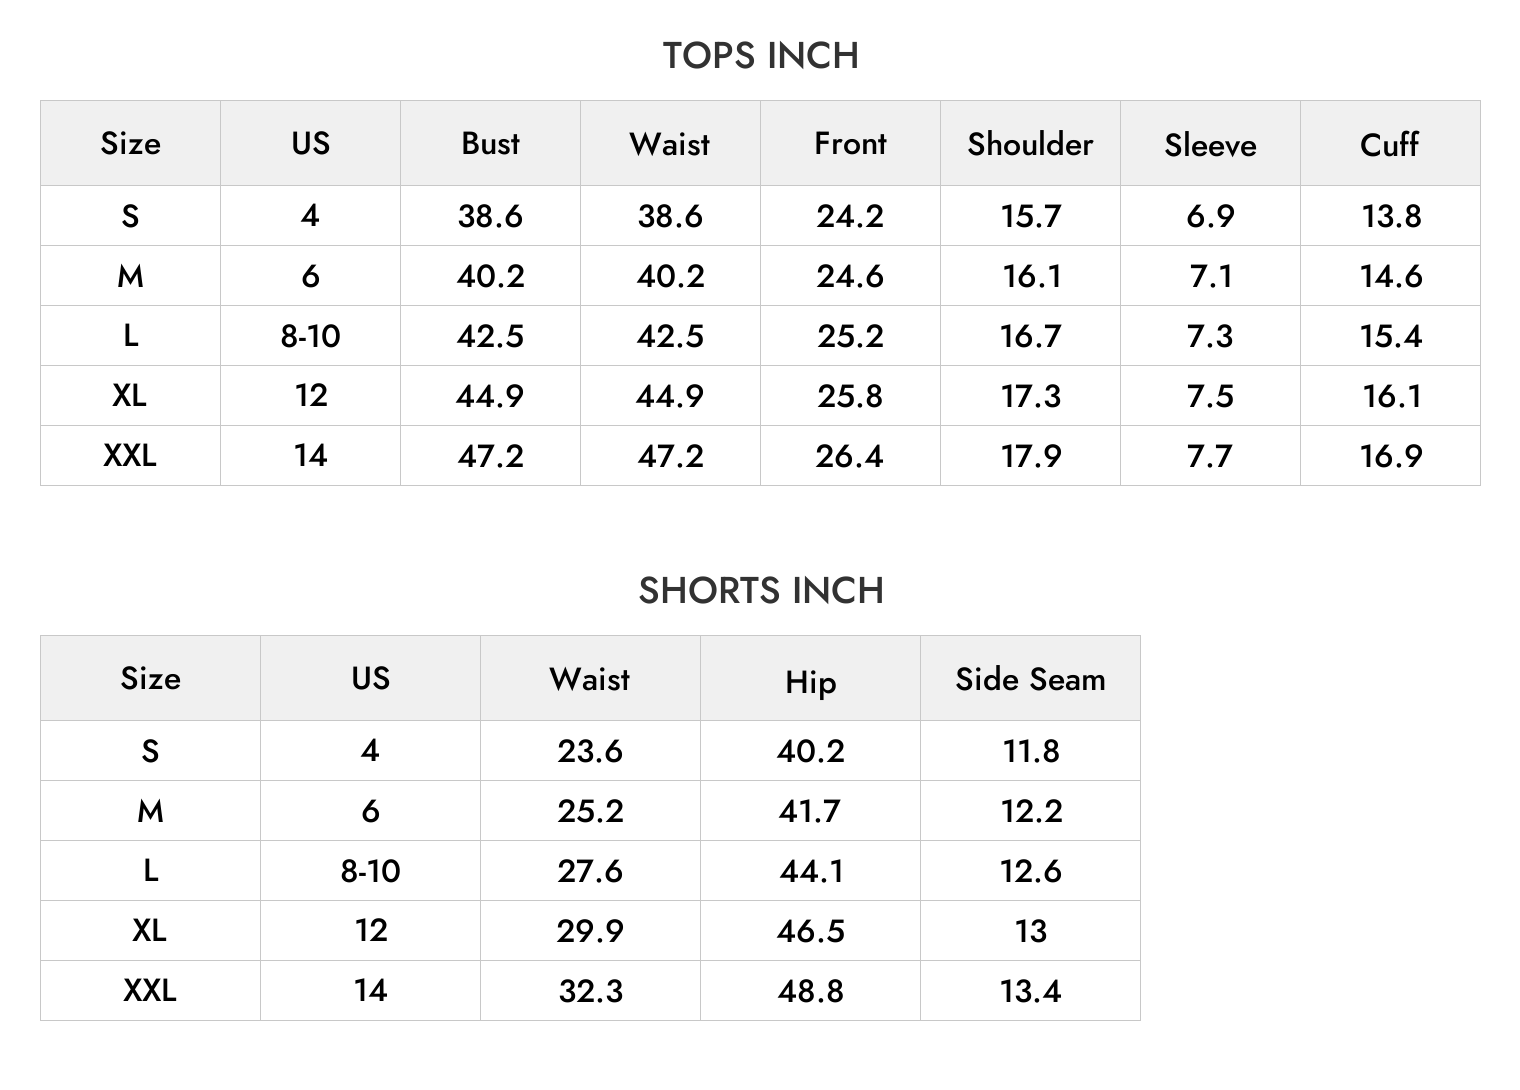Select the Shoulder column header
Viewport: 1520px width, 1090px height.
tap(1030, 144)
